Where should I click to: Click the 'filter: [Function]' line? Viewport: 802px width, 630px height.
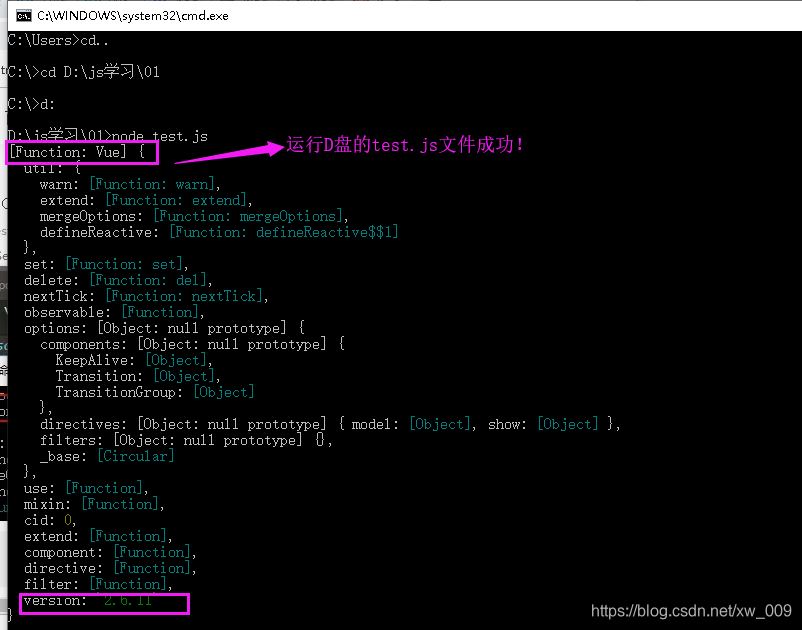[x=98, y=584]
